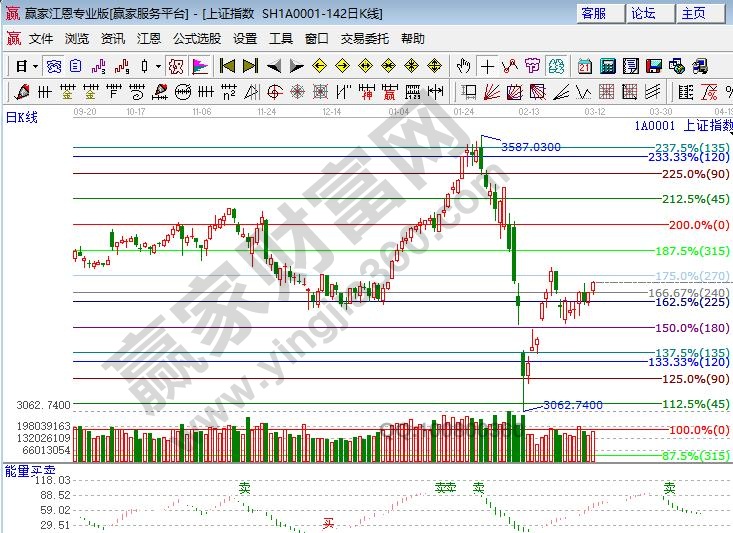Click the floppy disk save icon
The height and width of the screenshot is (533, 733).
654,66
